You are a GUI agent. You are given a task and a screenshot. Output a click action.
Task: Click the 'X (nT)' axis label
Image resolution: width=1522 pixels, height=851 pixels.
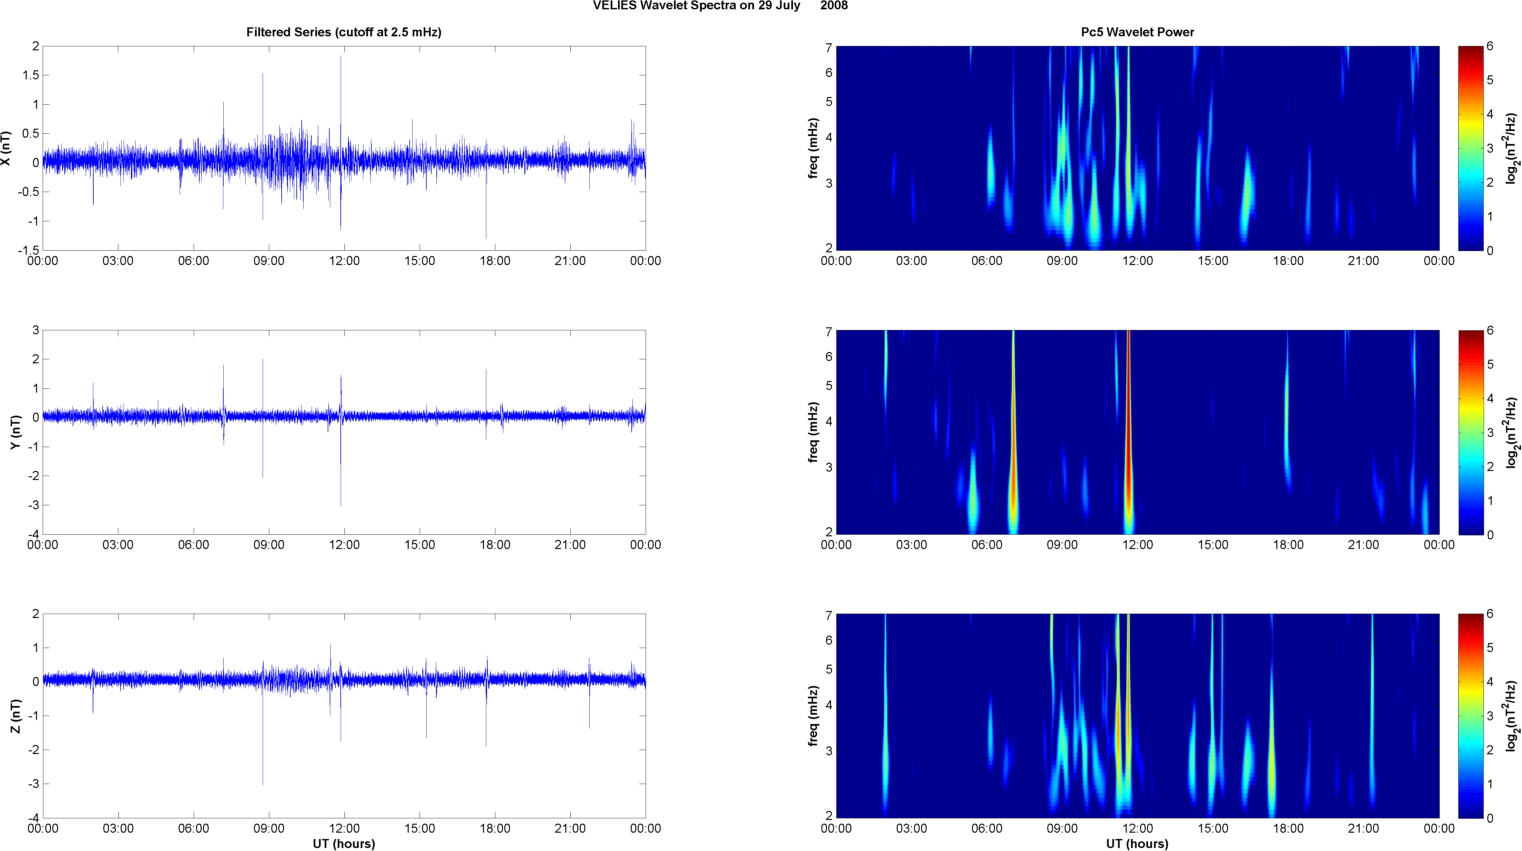point(6,148)
